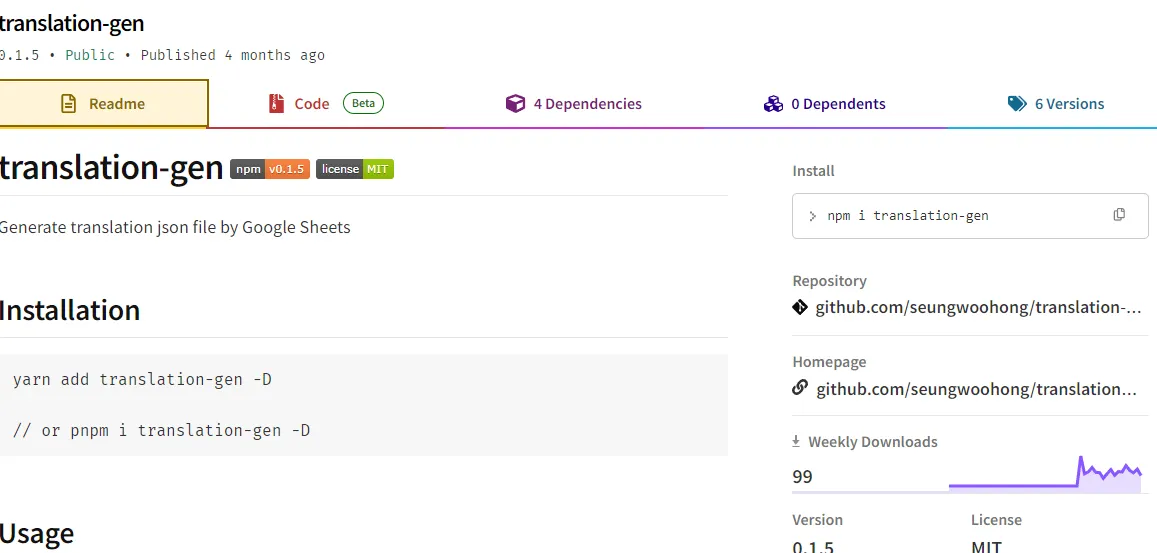Click the 'Usage' heading
The height and width of the screenshot is (553, 1157).
pyautogui.click(x=36, y=533)
